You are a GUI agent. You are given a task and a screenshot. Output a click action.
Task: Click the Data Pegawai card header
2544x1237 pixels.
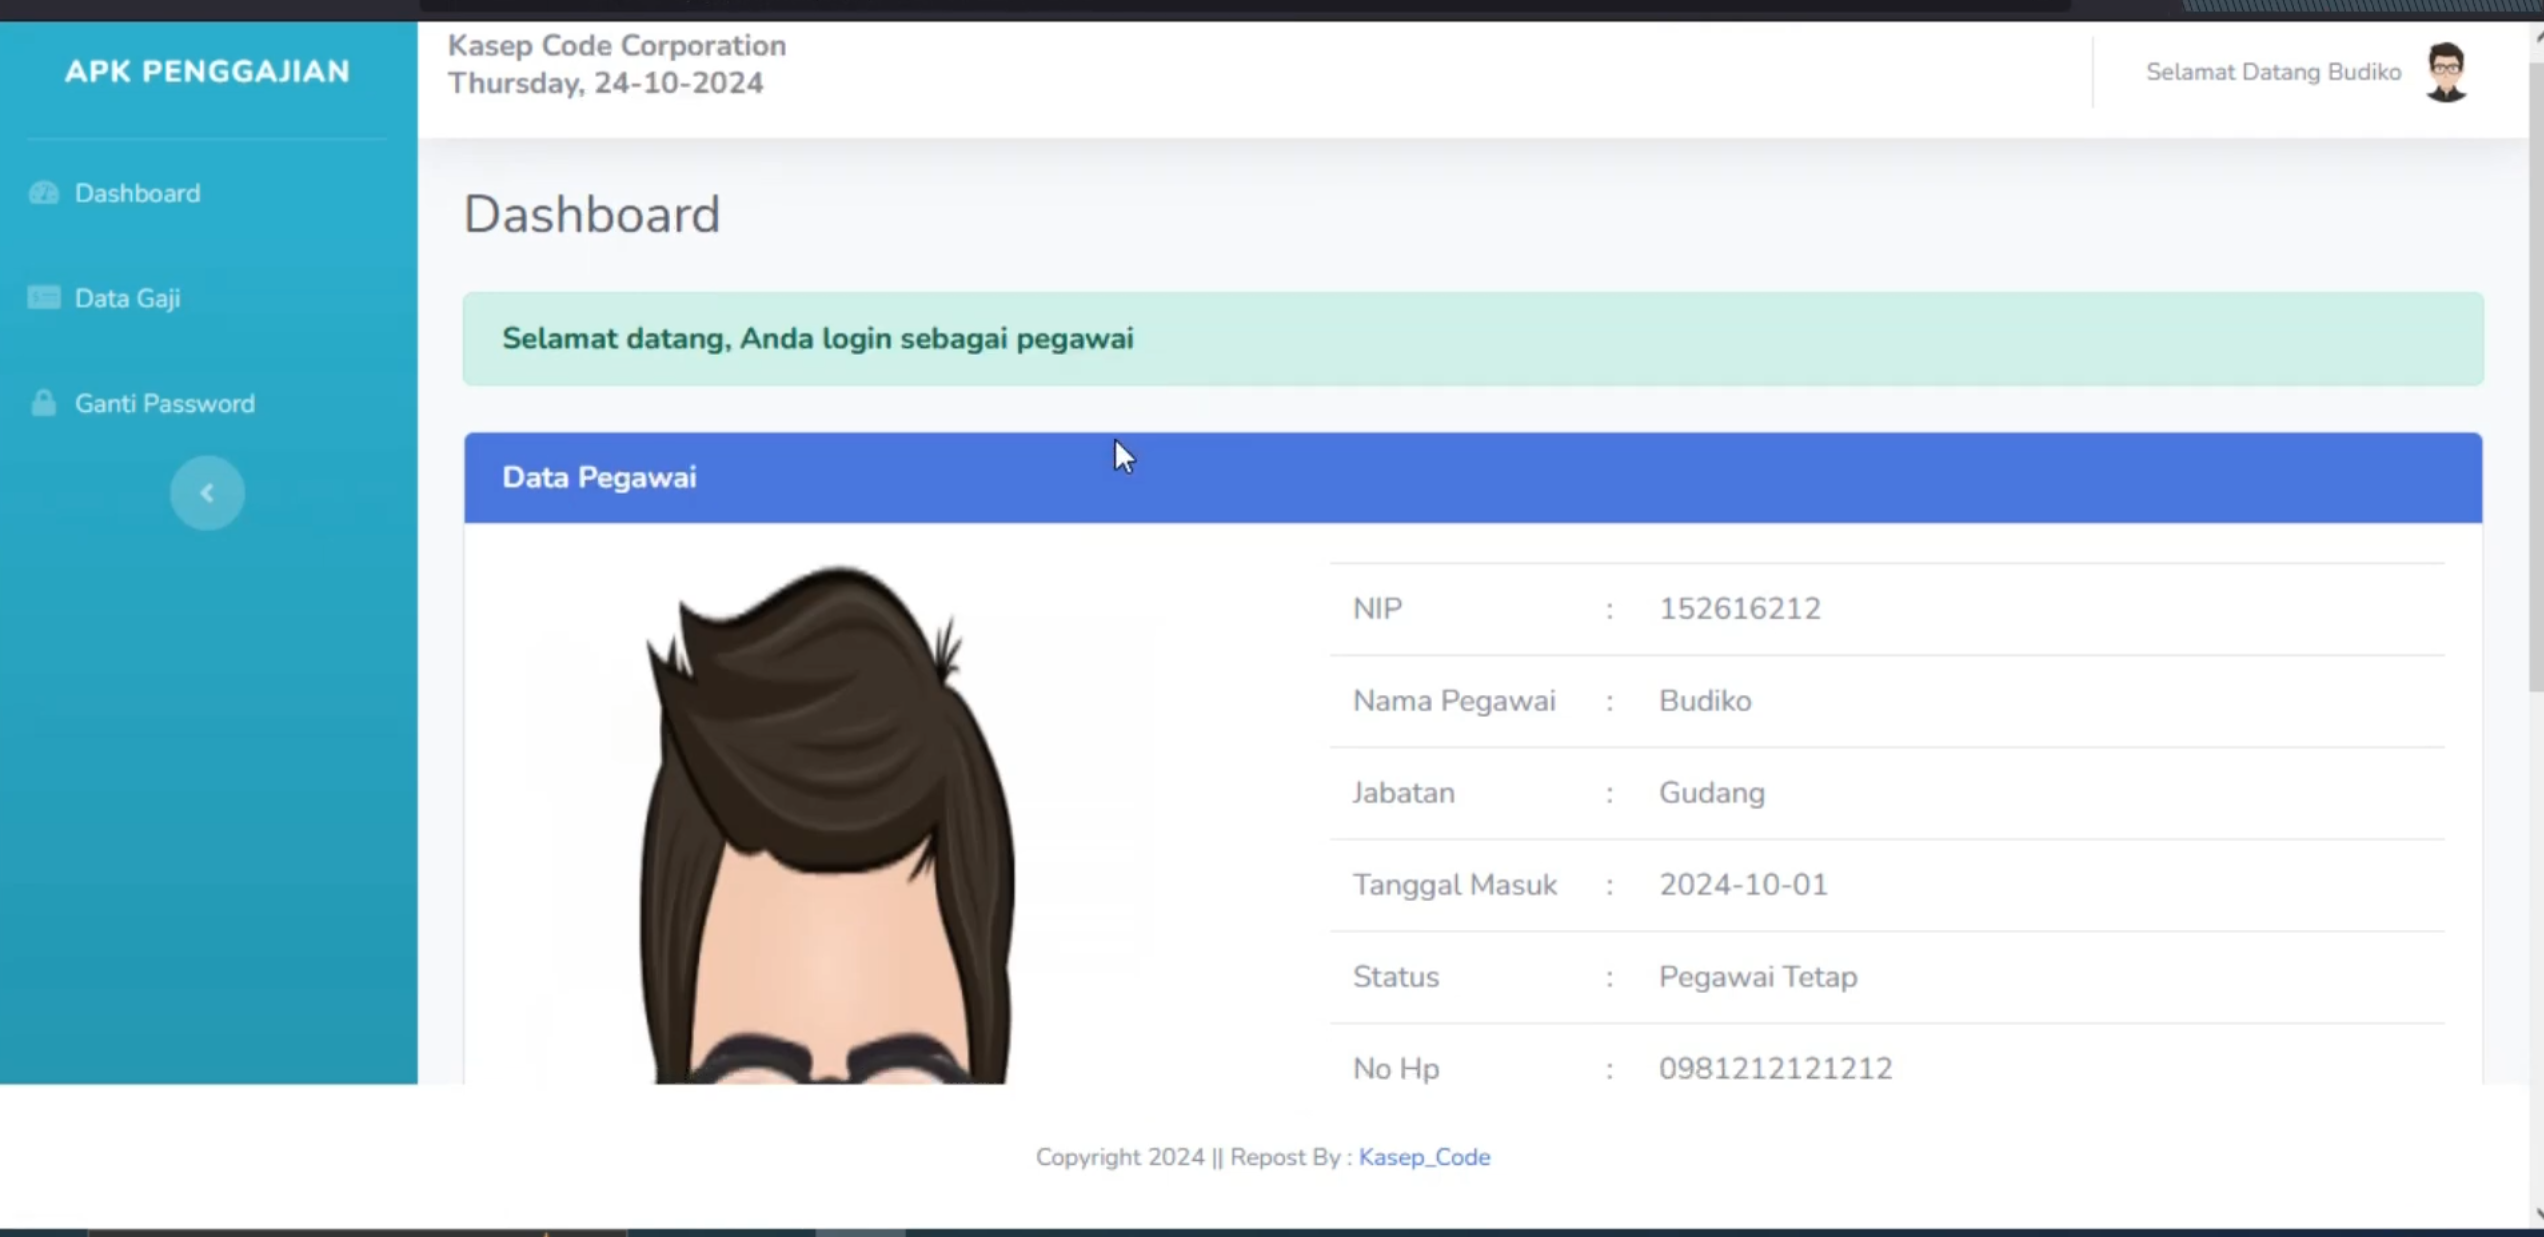(1473, 478)
